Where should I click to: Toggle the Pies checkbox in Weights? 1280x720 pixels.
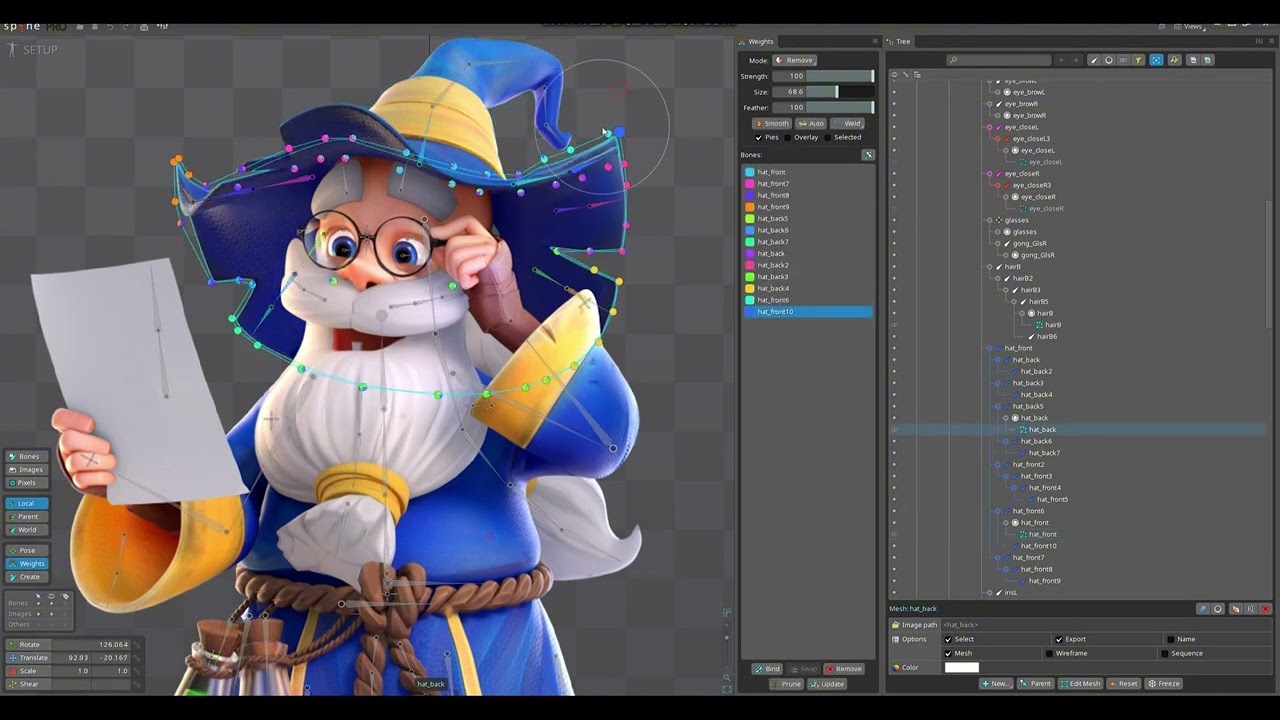click(759, 137)
